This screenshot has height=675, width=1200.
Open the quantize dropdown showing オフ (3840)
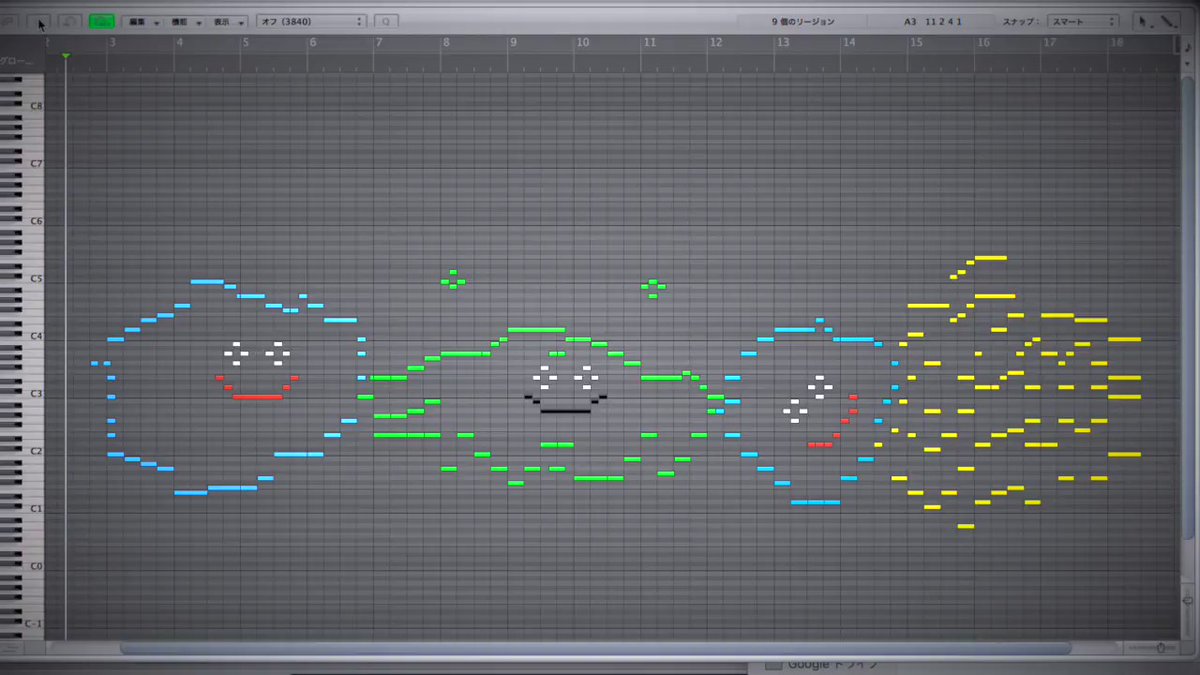click(311, 21)
